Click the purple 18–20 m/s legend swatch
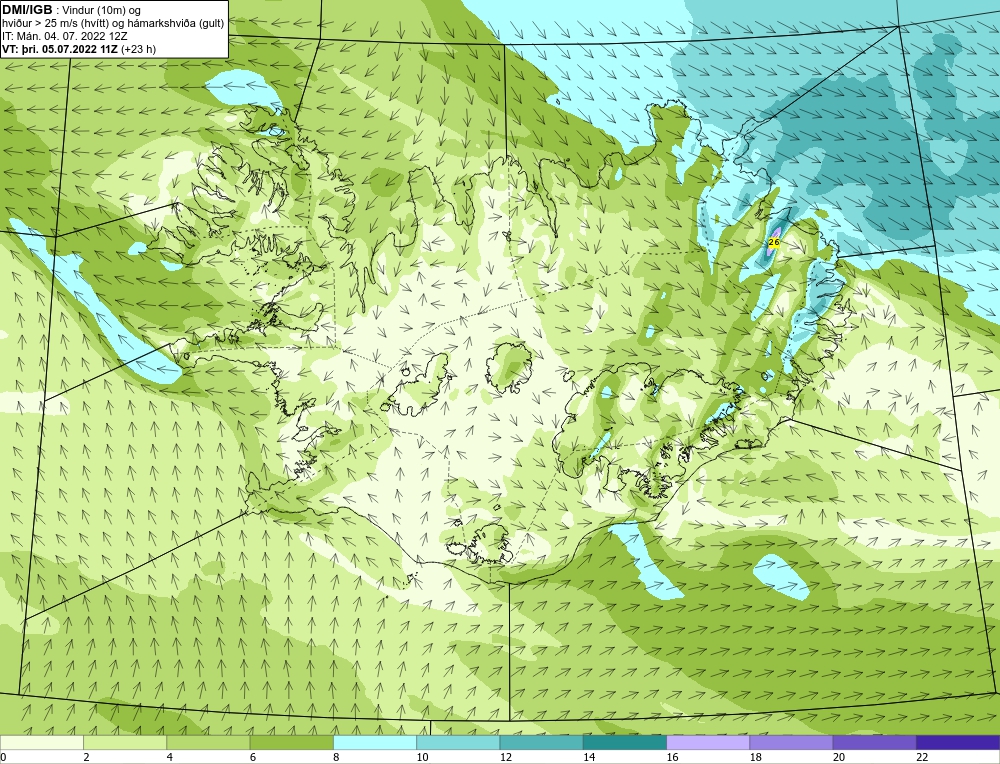Viewport: 1000px width, 764px height. [791, 743]
